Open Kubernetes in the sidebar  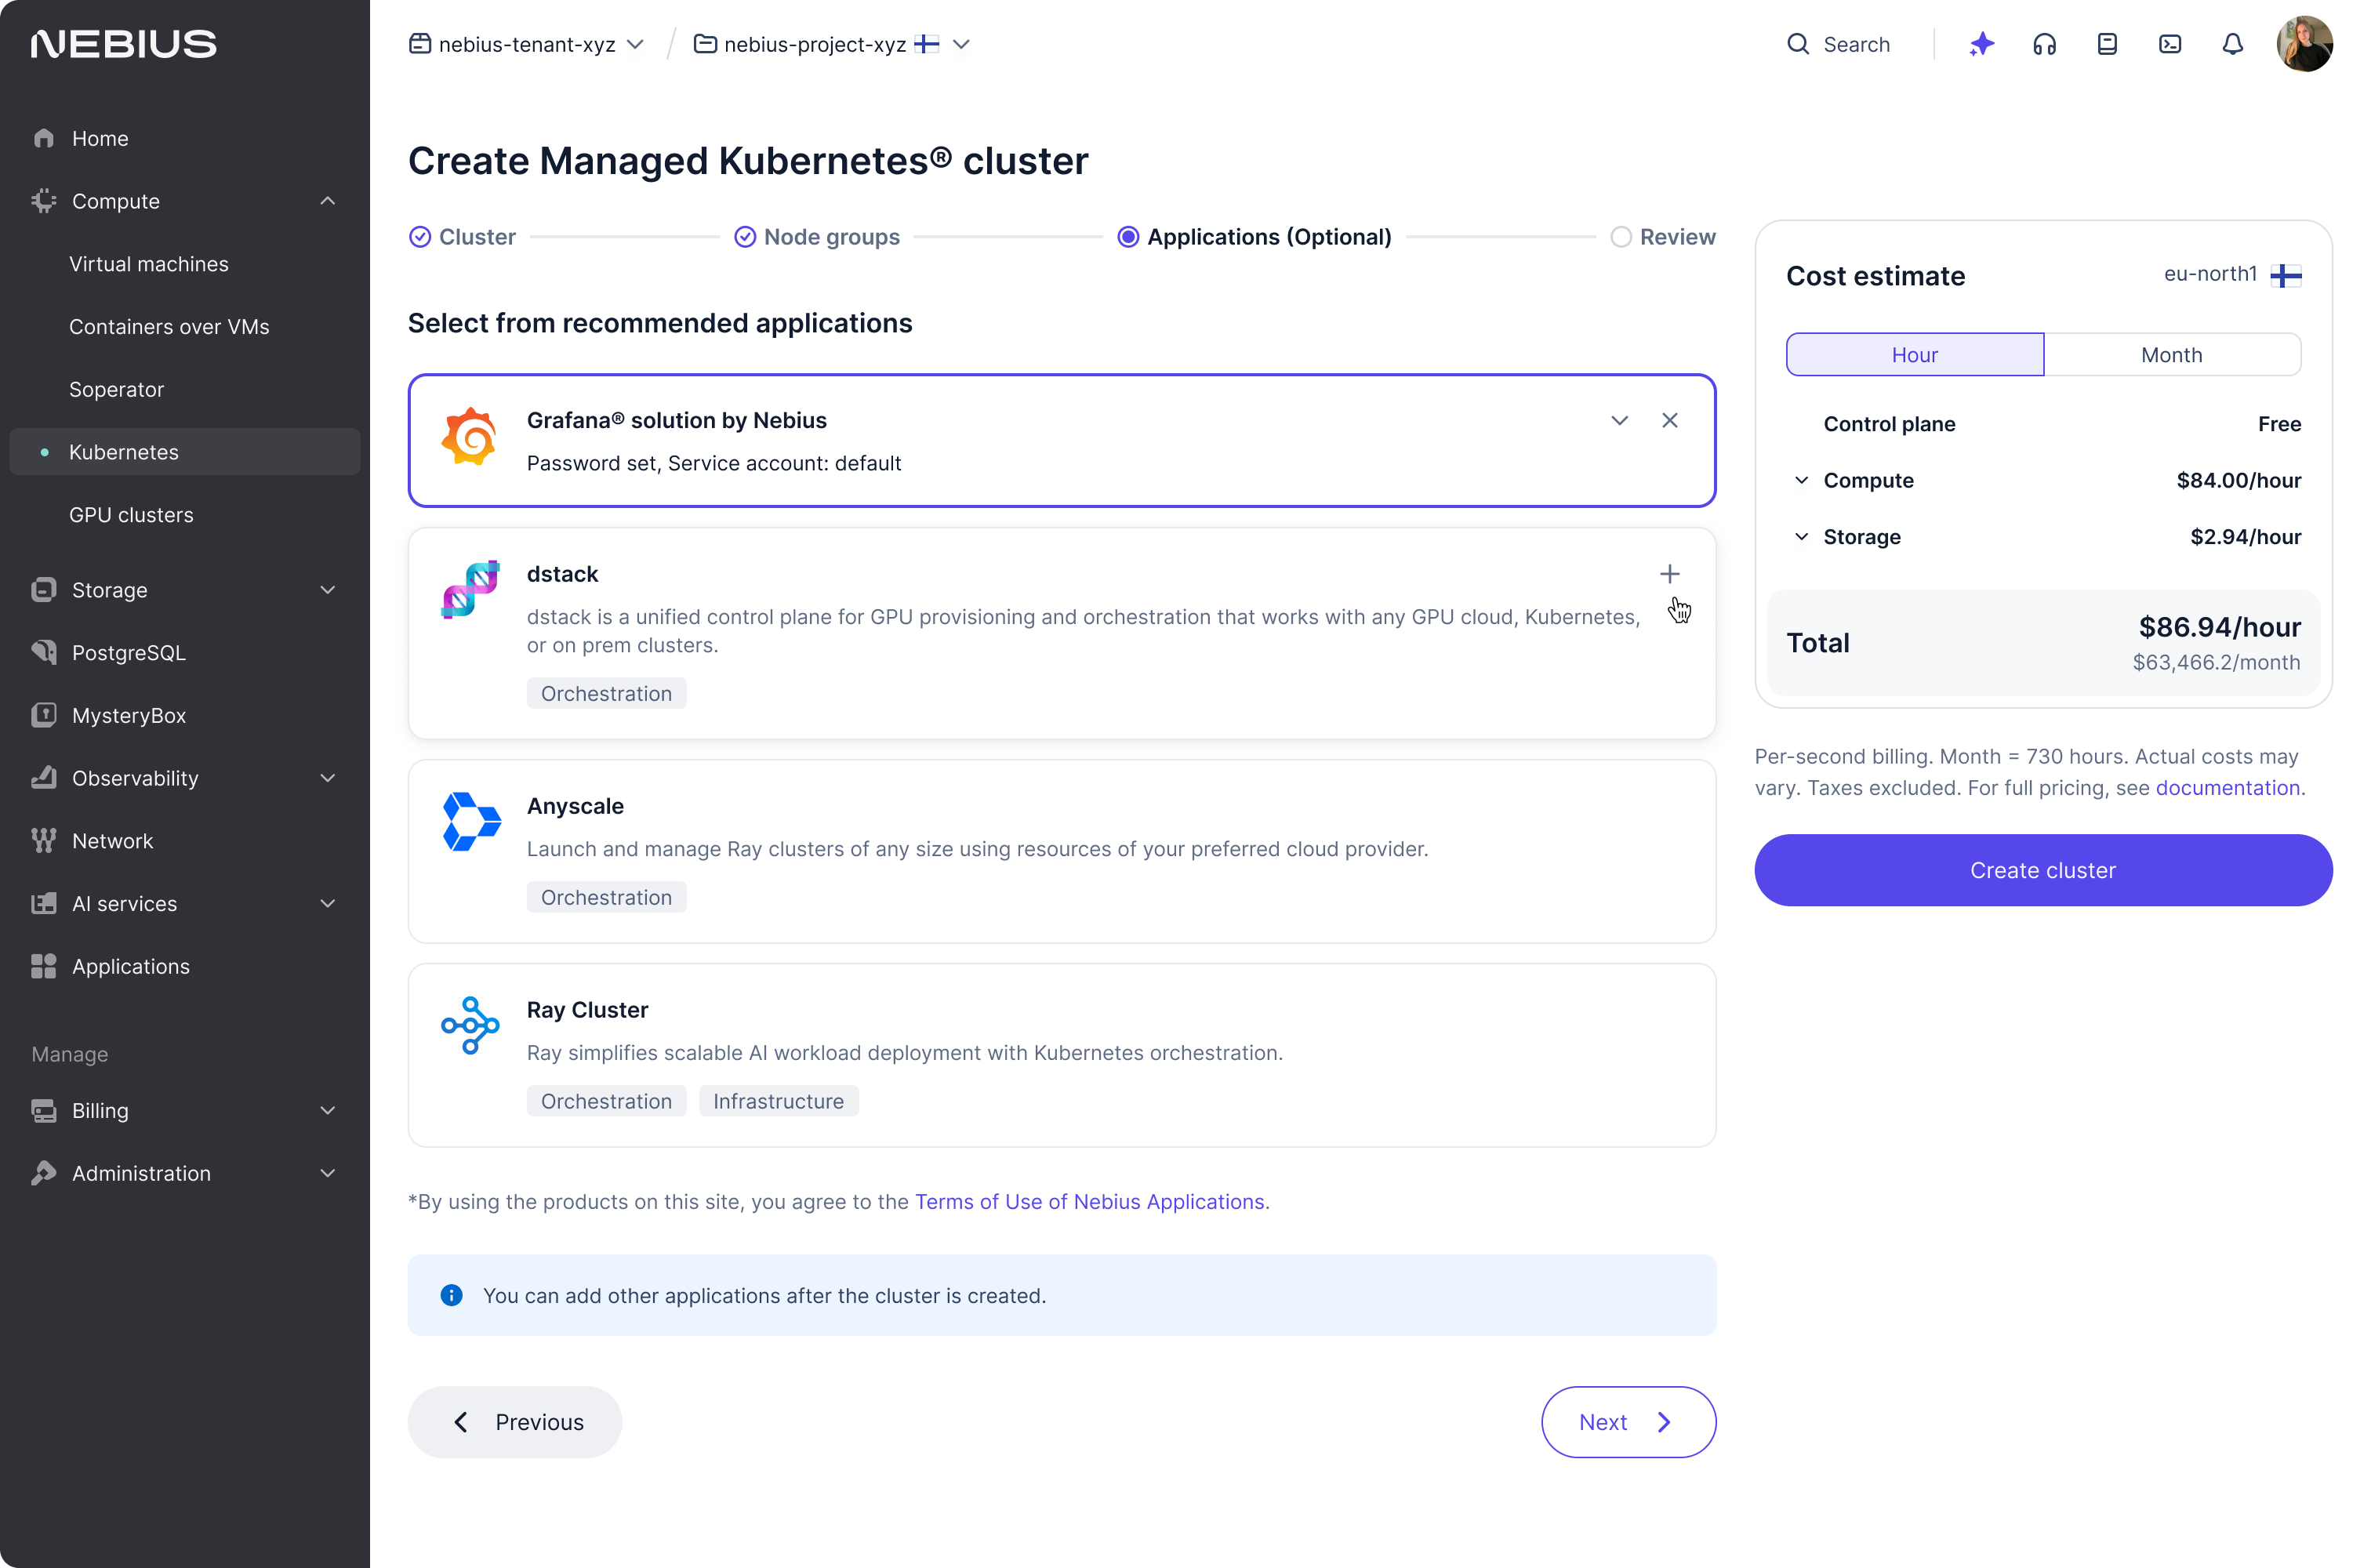(x=185, y=452)
